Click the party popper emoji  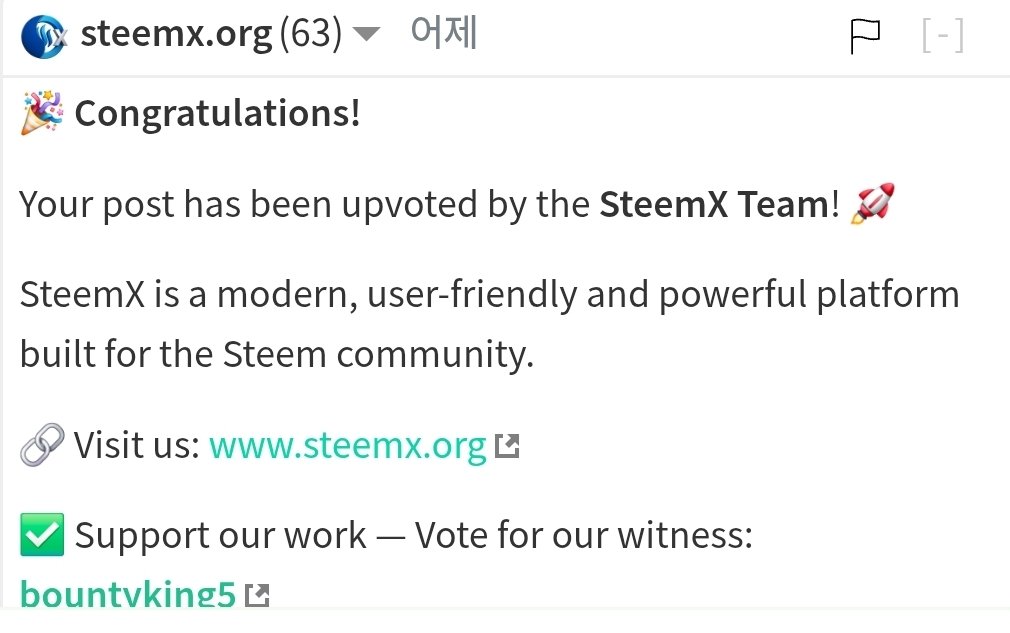click(x=42, y=113)
